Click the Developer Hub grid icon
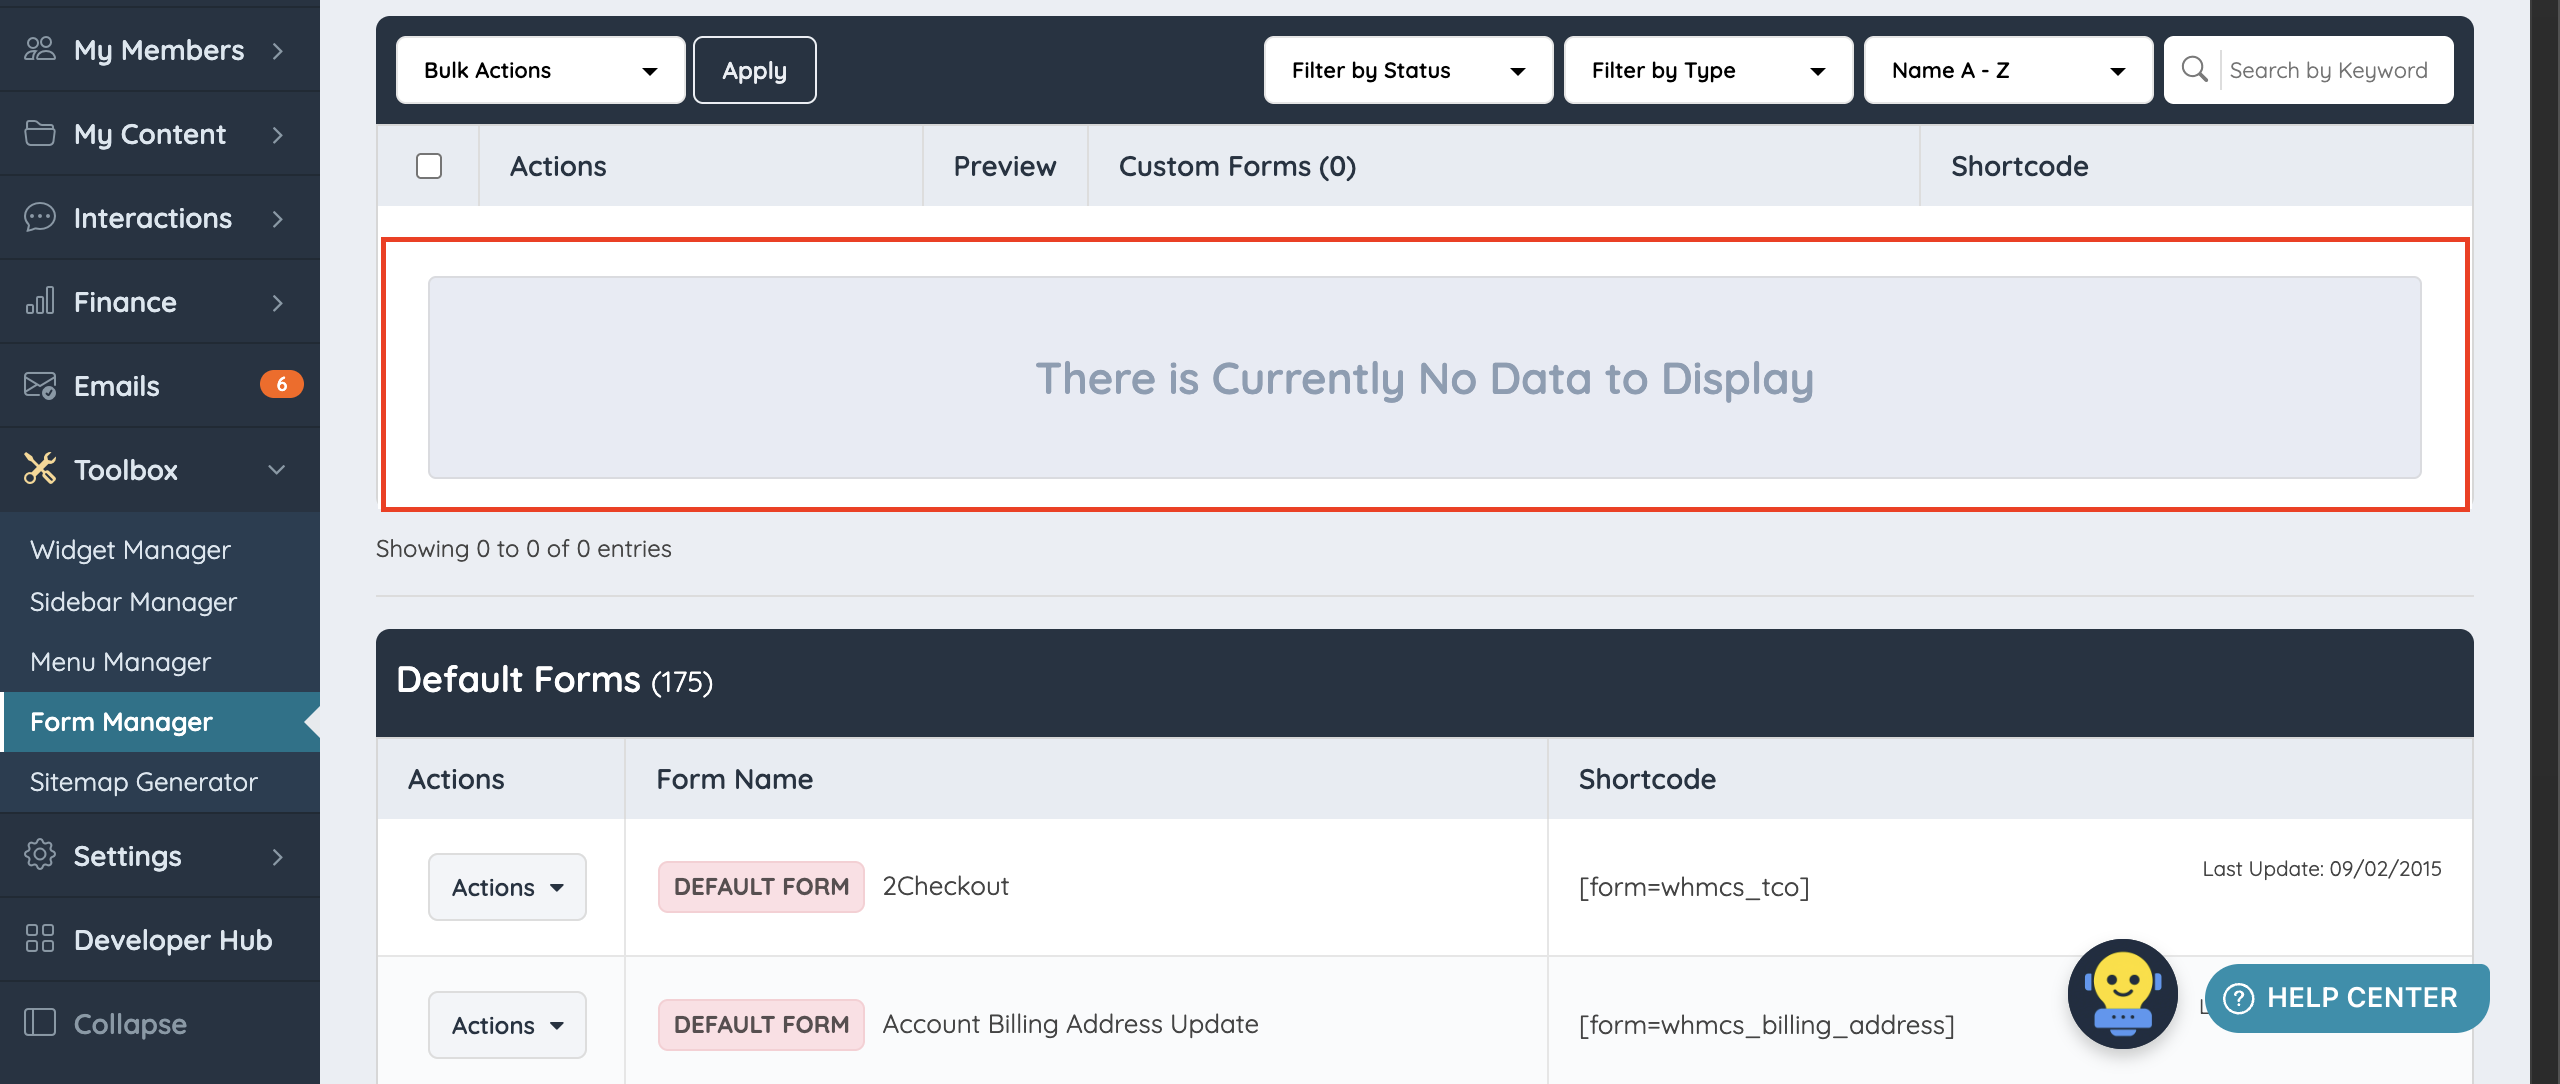This screenshot has height=1084, width=2560. pos(40,939)
